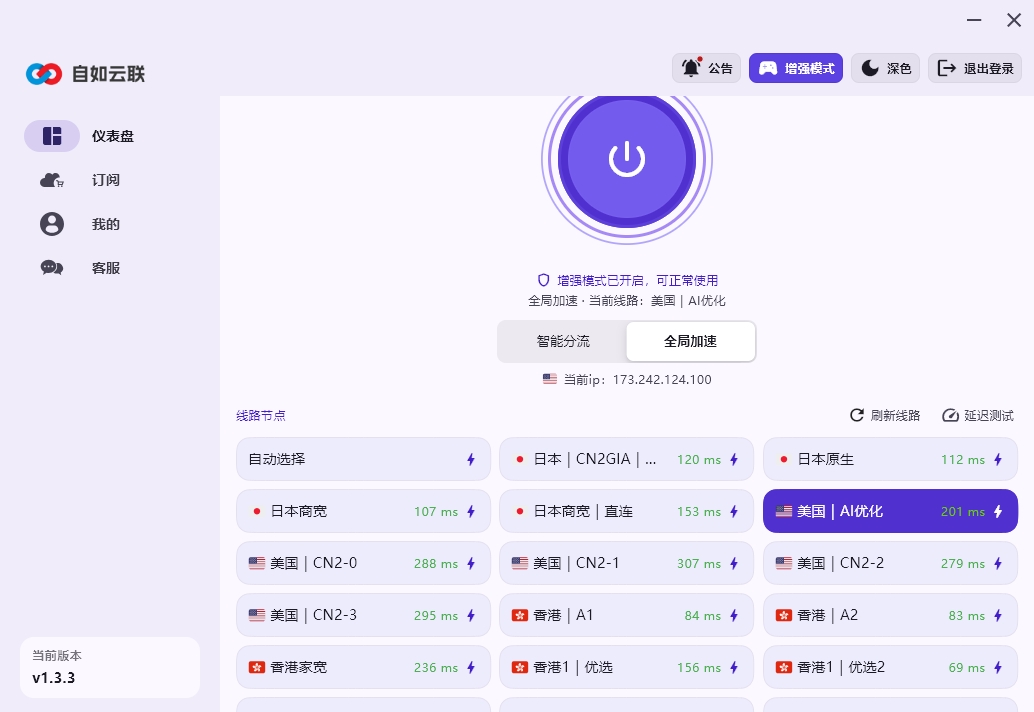The image size is (1034, 712).
Task: Click Hong Kong flag on 香港 | A2
Action: pos(783,615)
